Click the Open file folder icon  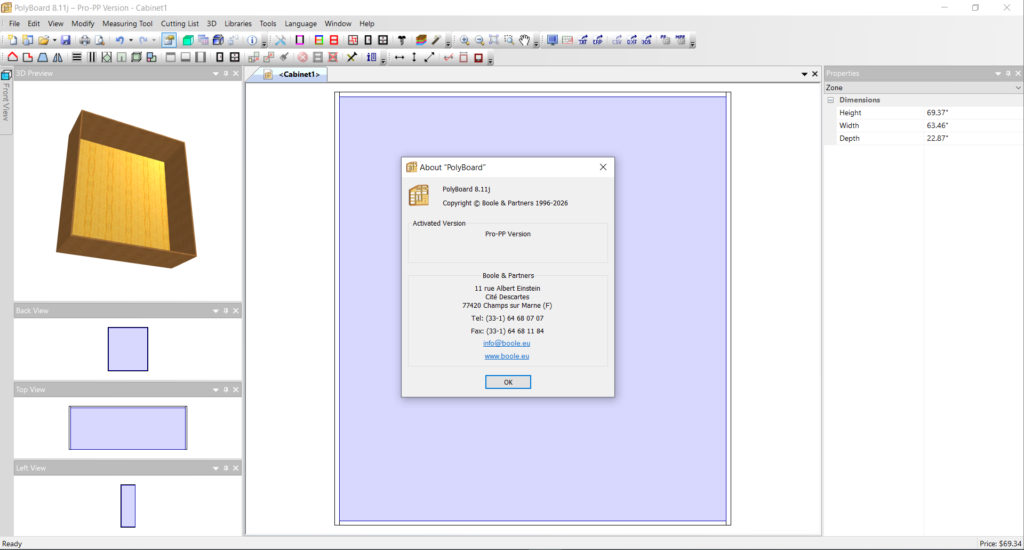pos(43,40)
